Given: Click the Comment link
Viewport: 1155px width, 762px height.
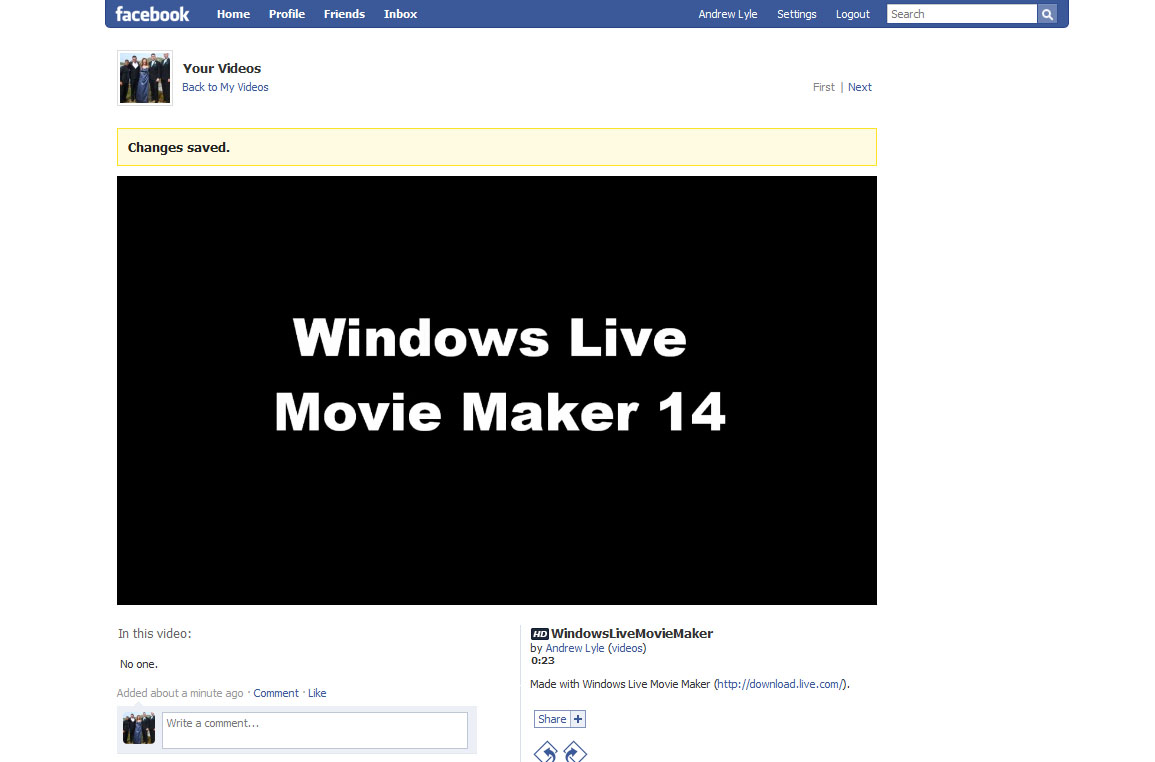Looking at the screenshot, I should (x=275, y=693).
